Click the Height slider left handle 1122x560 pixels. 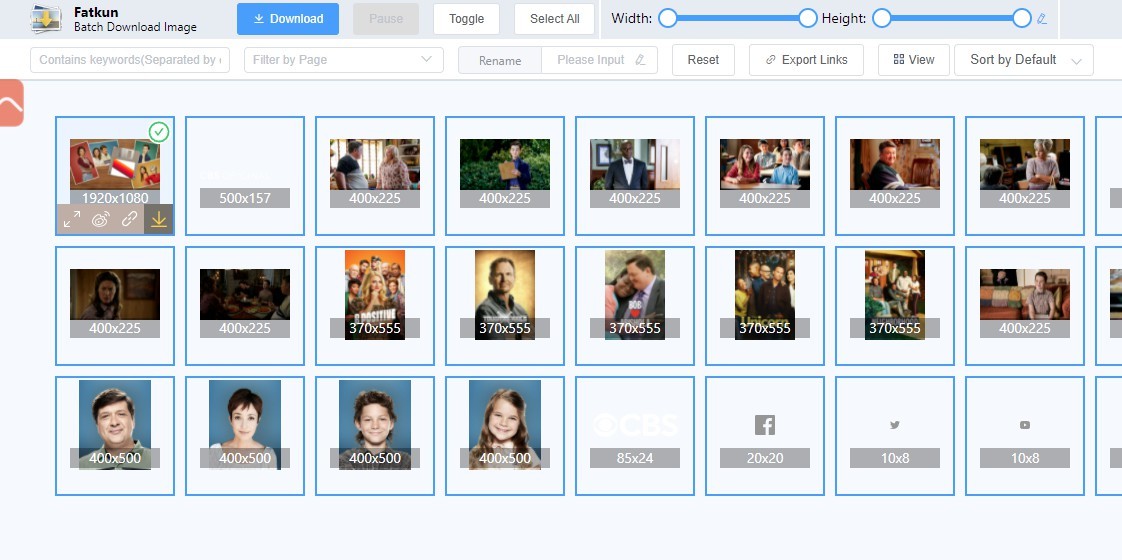point(882,19)
